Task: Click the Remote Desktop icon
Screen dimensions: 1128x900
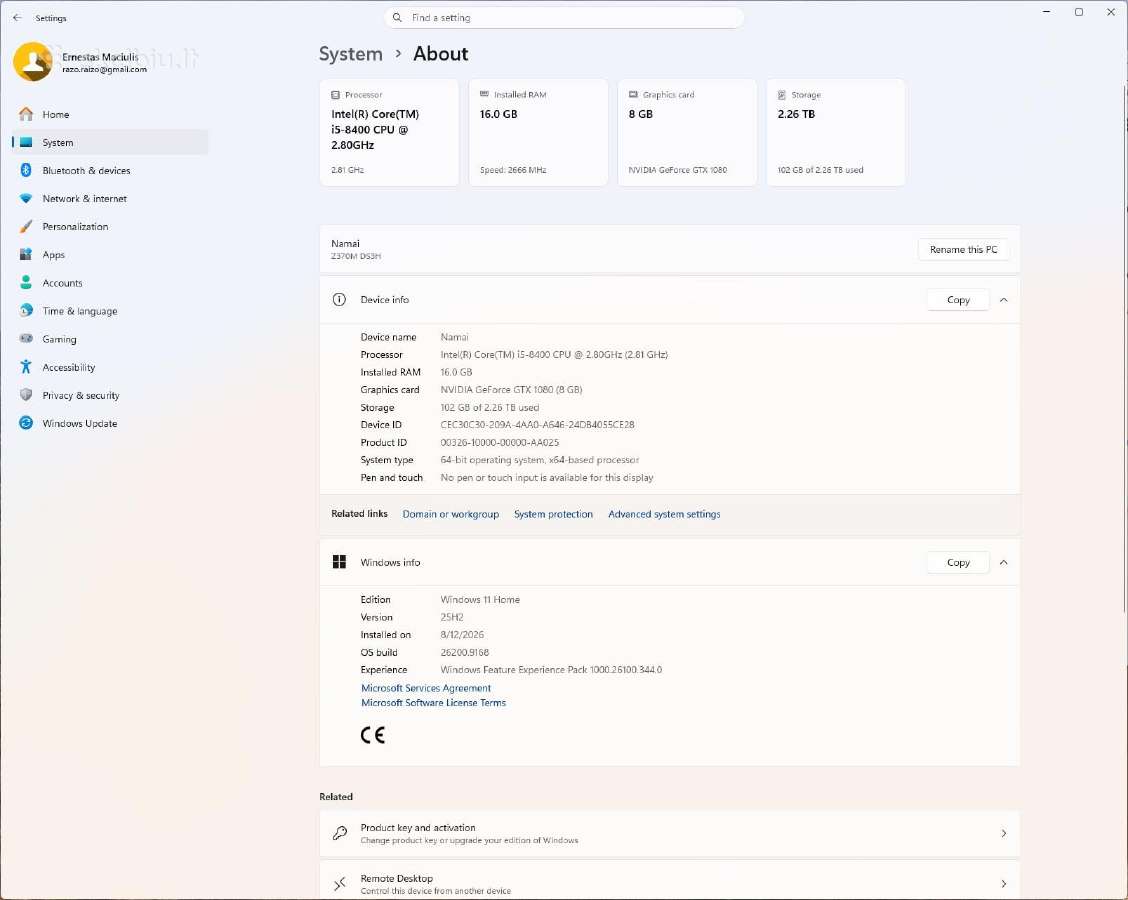Action: click(340, 883)
